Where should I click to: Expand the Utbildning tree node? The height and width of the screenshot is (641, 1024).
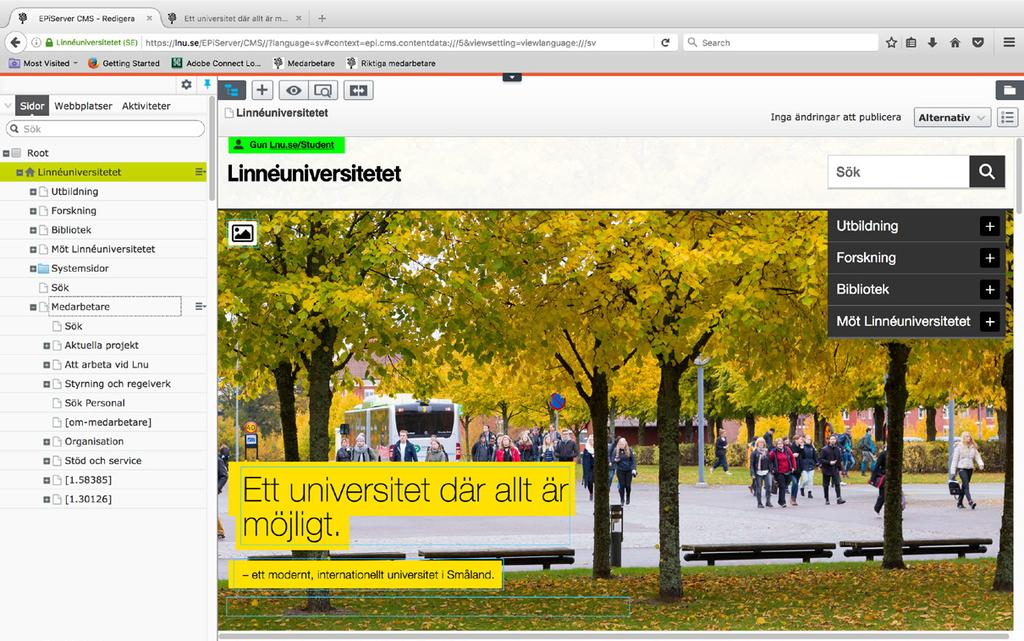(33, 192)
